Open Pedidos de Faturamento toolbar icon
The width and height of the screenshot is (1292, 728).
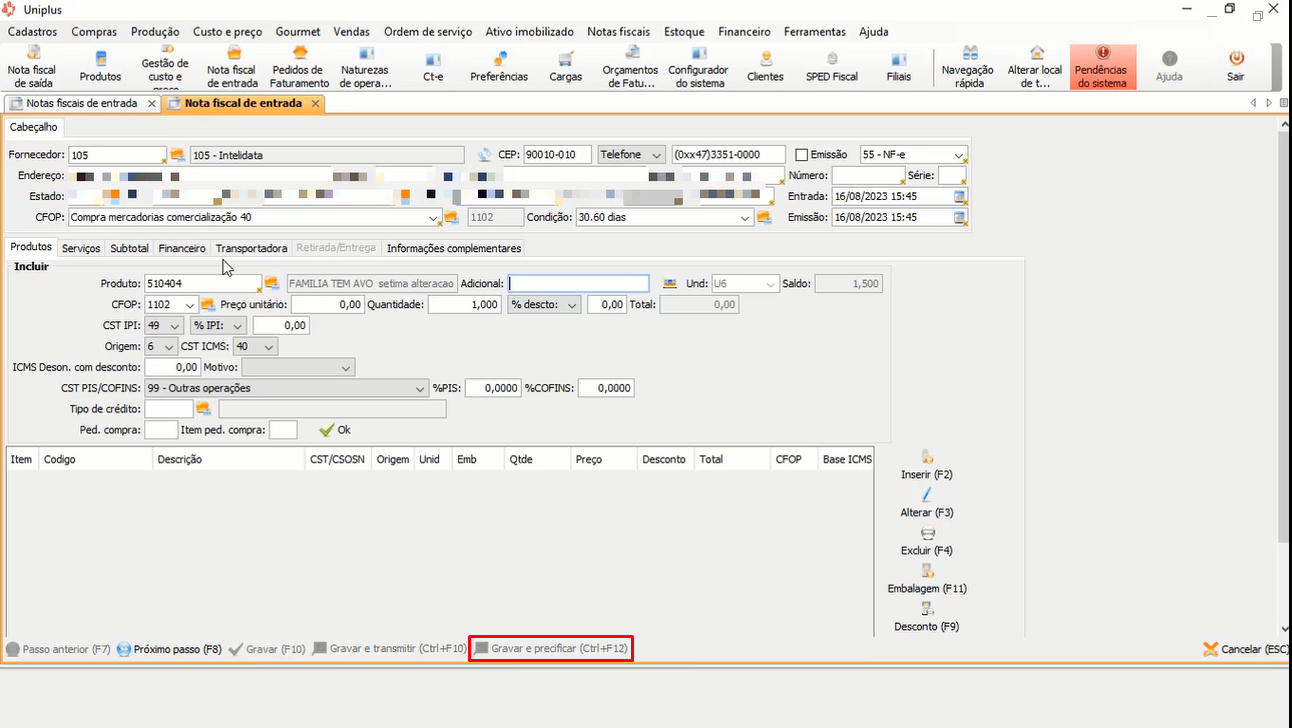pyautogui.click(x=299, y=67)
